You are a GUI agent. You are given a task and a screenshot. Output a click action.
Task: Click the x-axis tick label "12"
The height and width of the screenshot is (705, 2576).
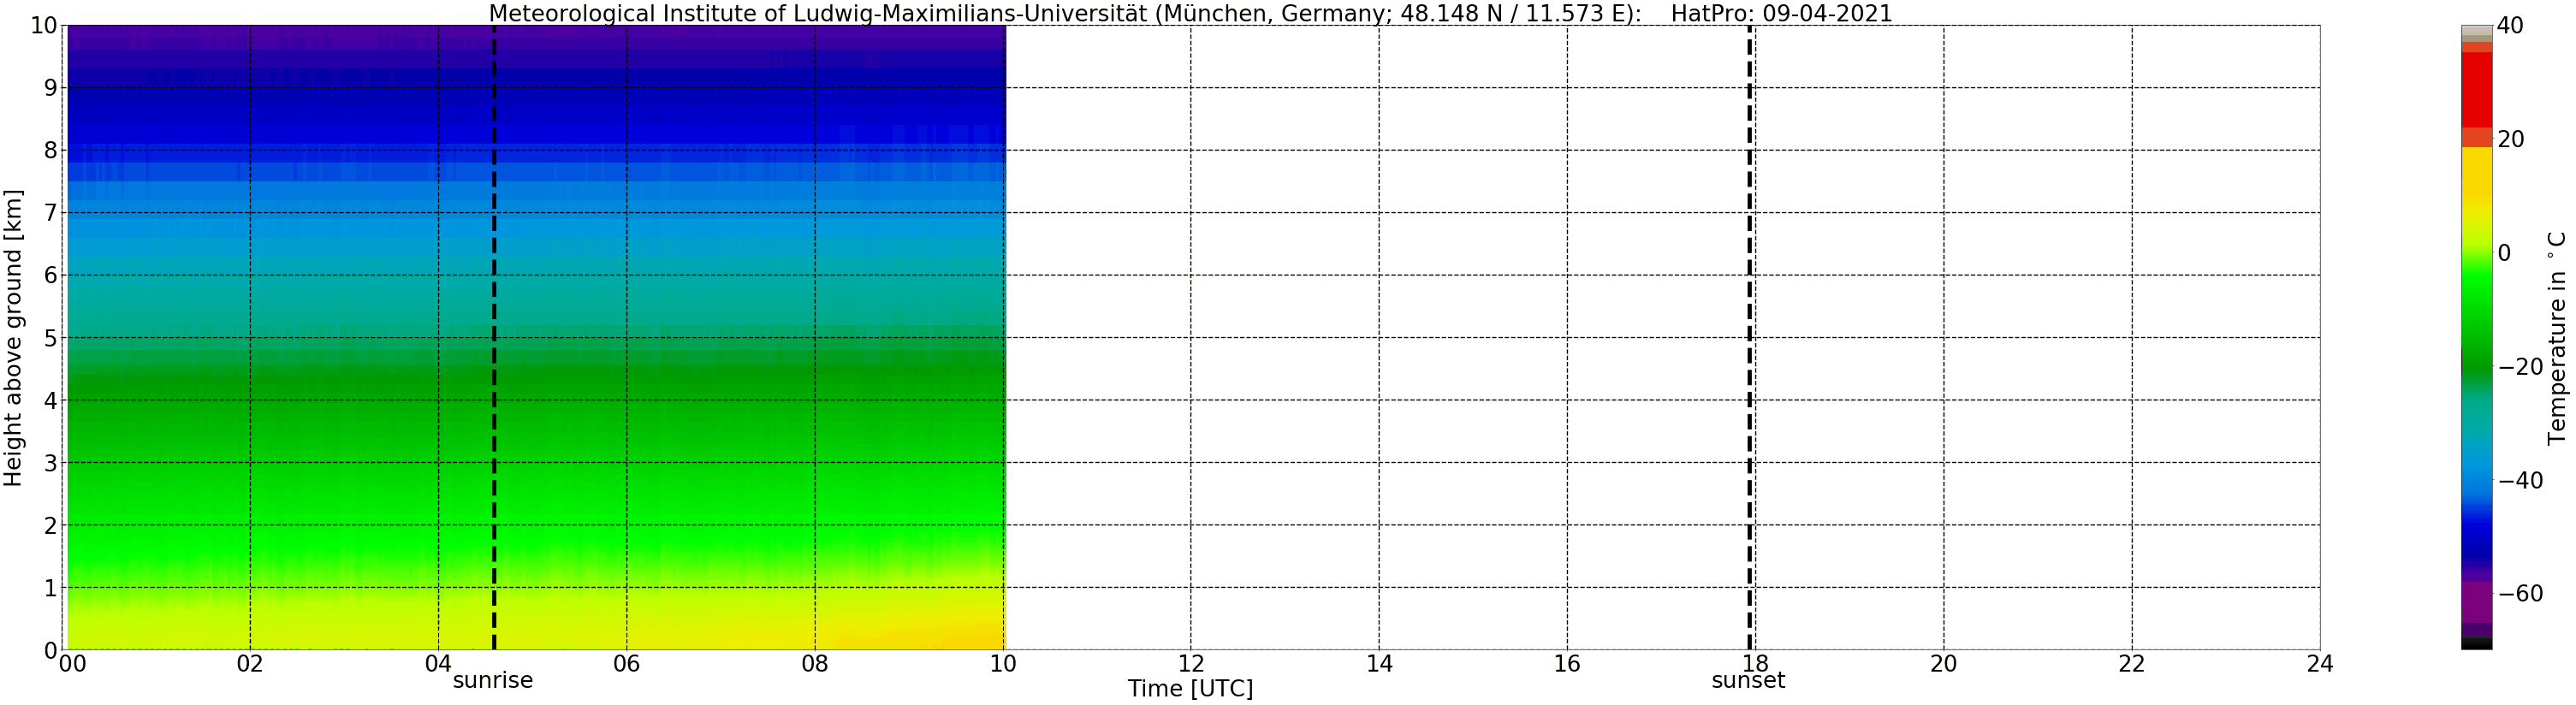pyautogui.click(x=1191, y=663)
